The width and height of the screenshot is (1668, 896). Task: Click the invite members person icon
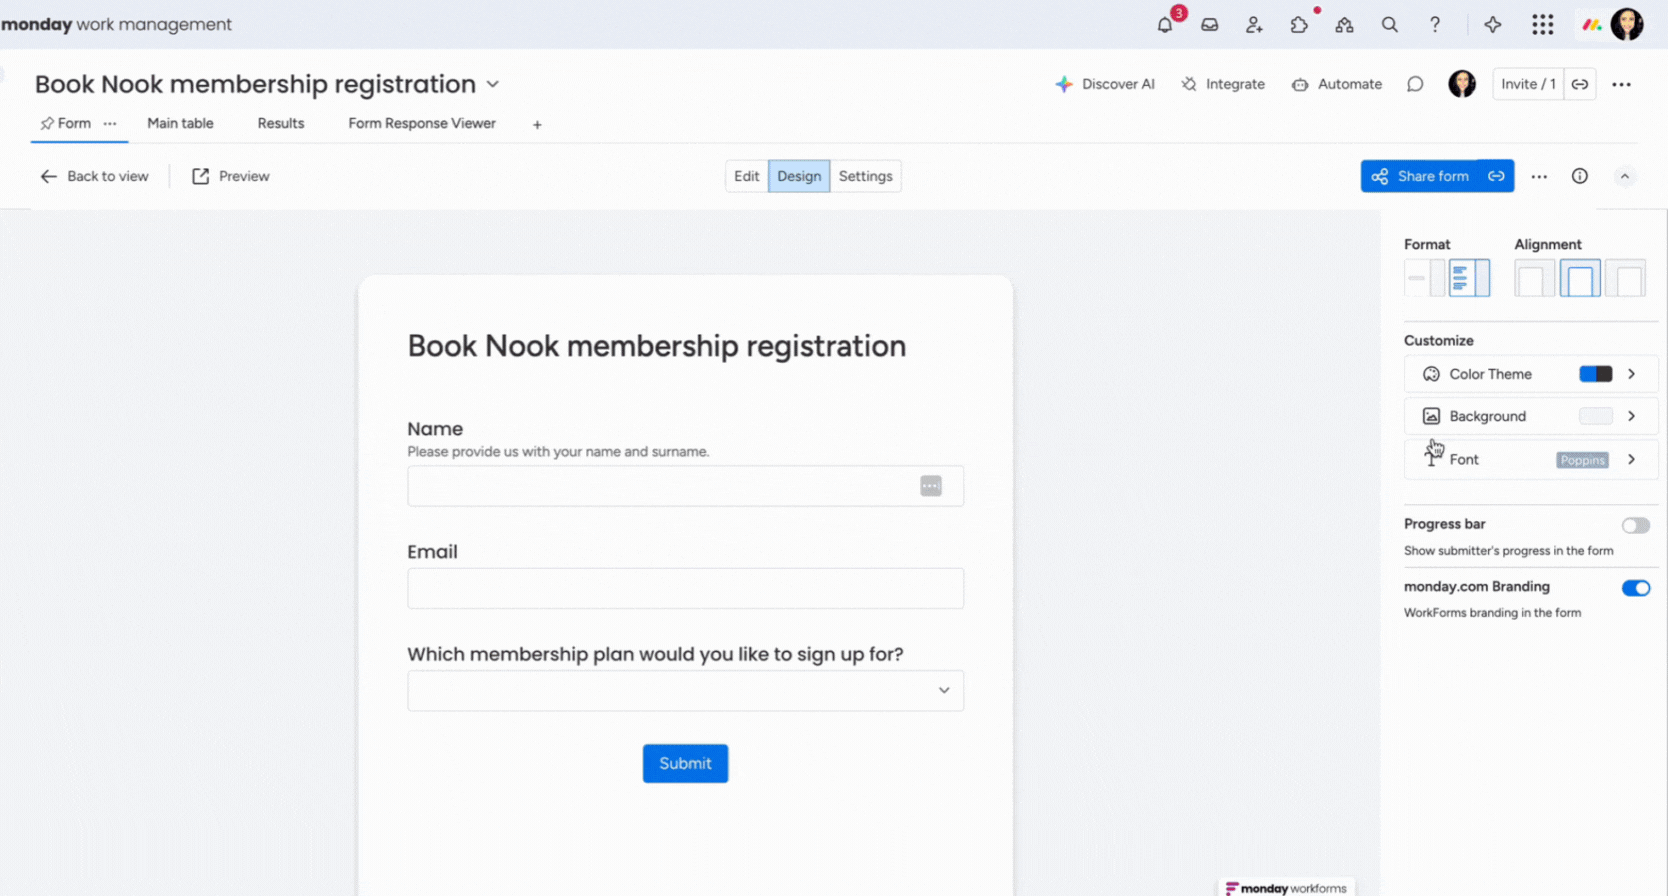[x=1254, y=25]
